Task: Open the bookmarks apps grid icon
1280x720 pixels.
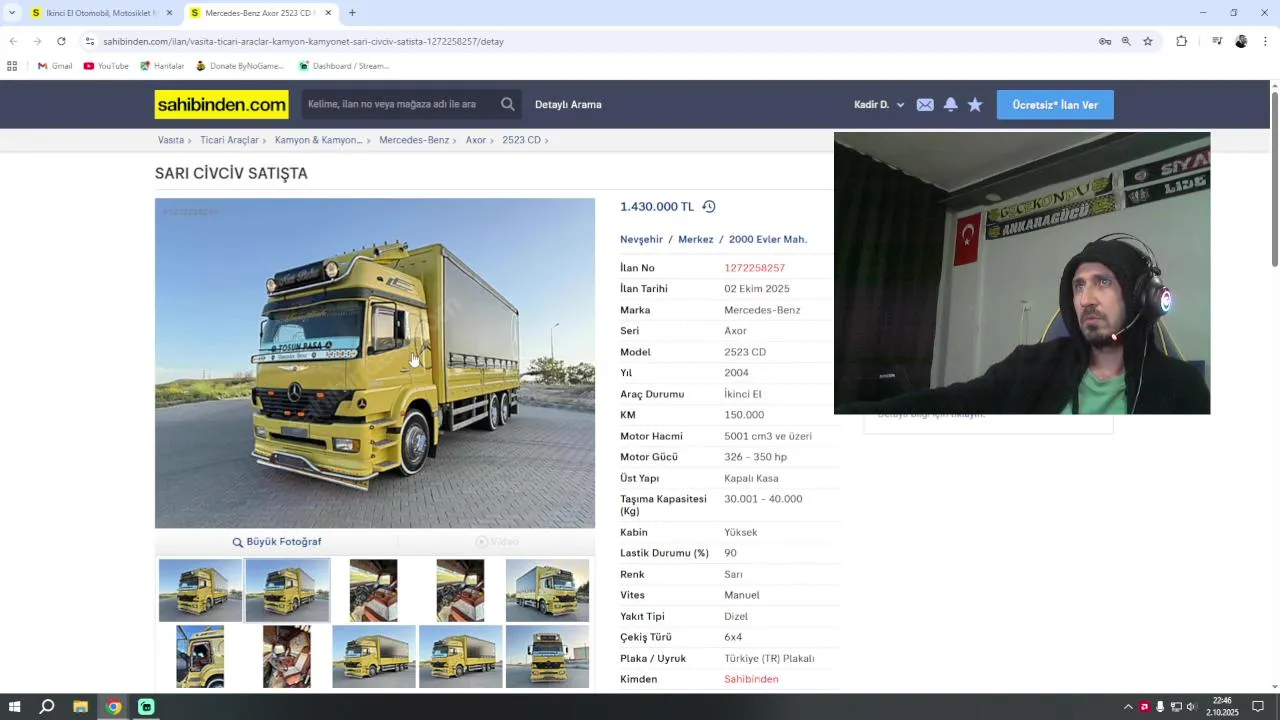Action: pyautogui.click(x=12, y=66)
